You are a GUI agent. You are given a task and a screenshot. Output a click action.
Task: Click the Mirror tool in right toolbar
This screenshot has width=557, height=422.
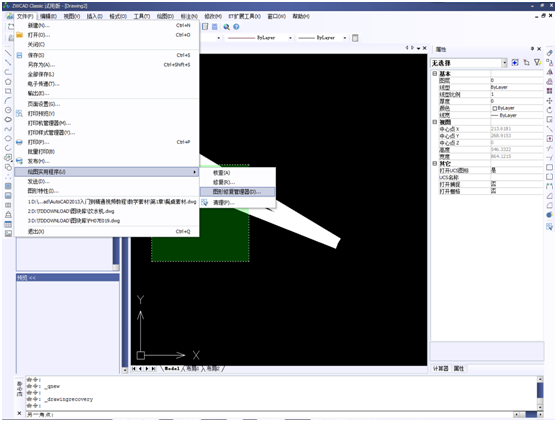[550, 72]
